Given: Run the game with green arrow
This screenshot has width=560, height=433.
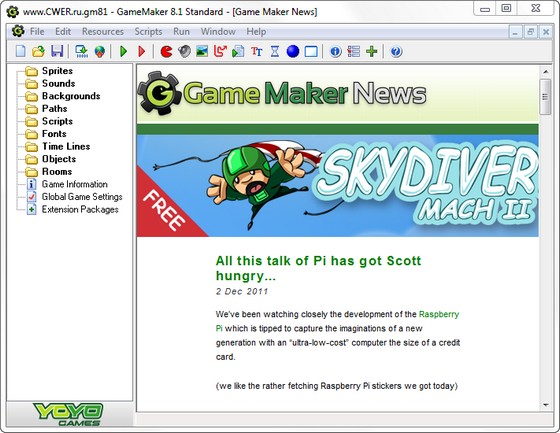Looking at the screenshot, I should (x=124, y=51).
